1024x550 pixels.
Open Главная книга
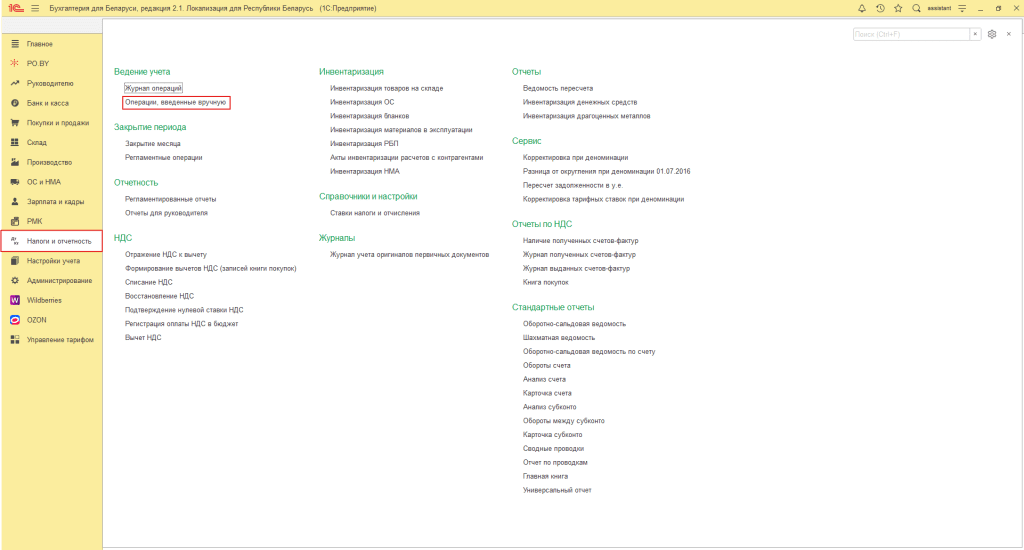[545, 476]
